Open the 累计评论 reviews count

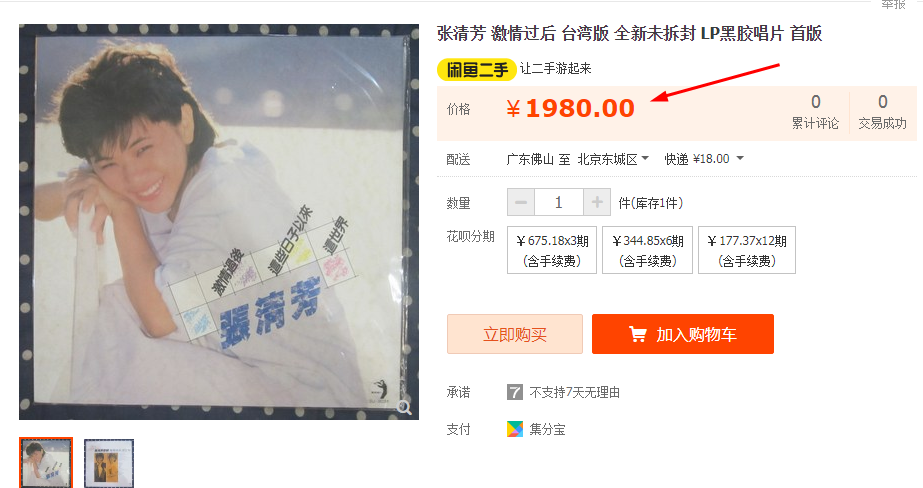[815, 112]
